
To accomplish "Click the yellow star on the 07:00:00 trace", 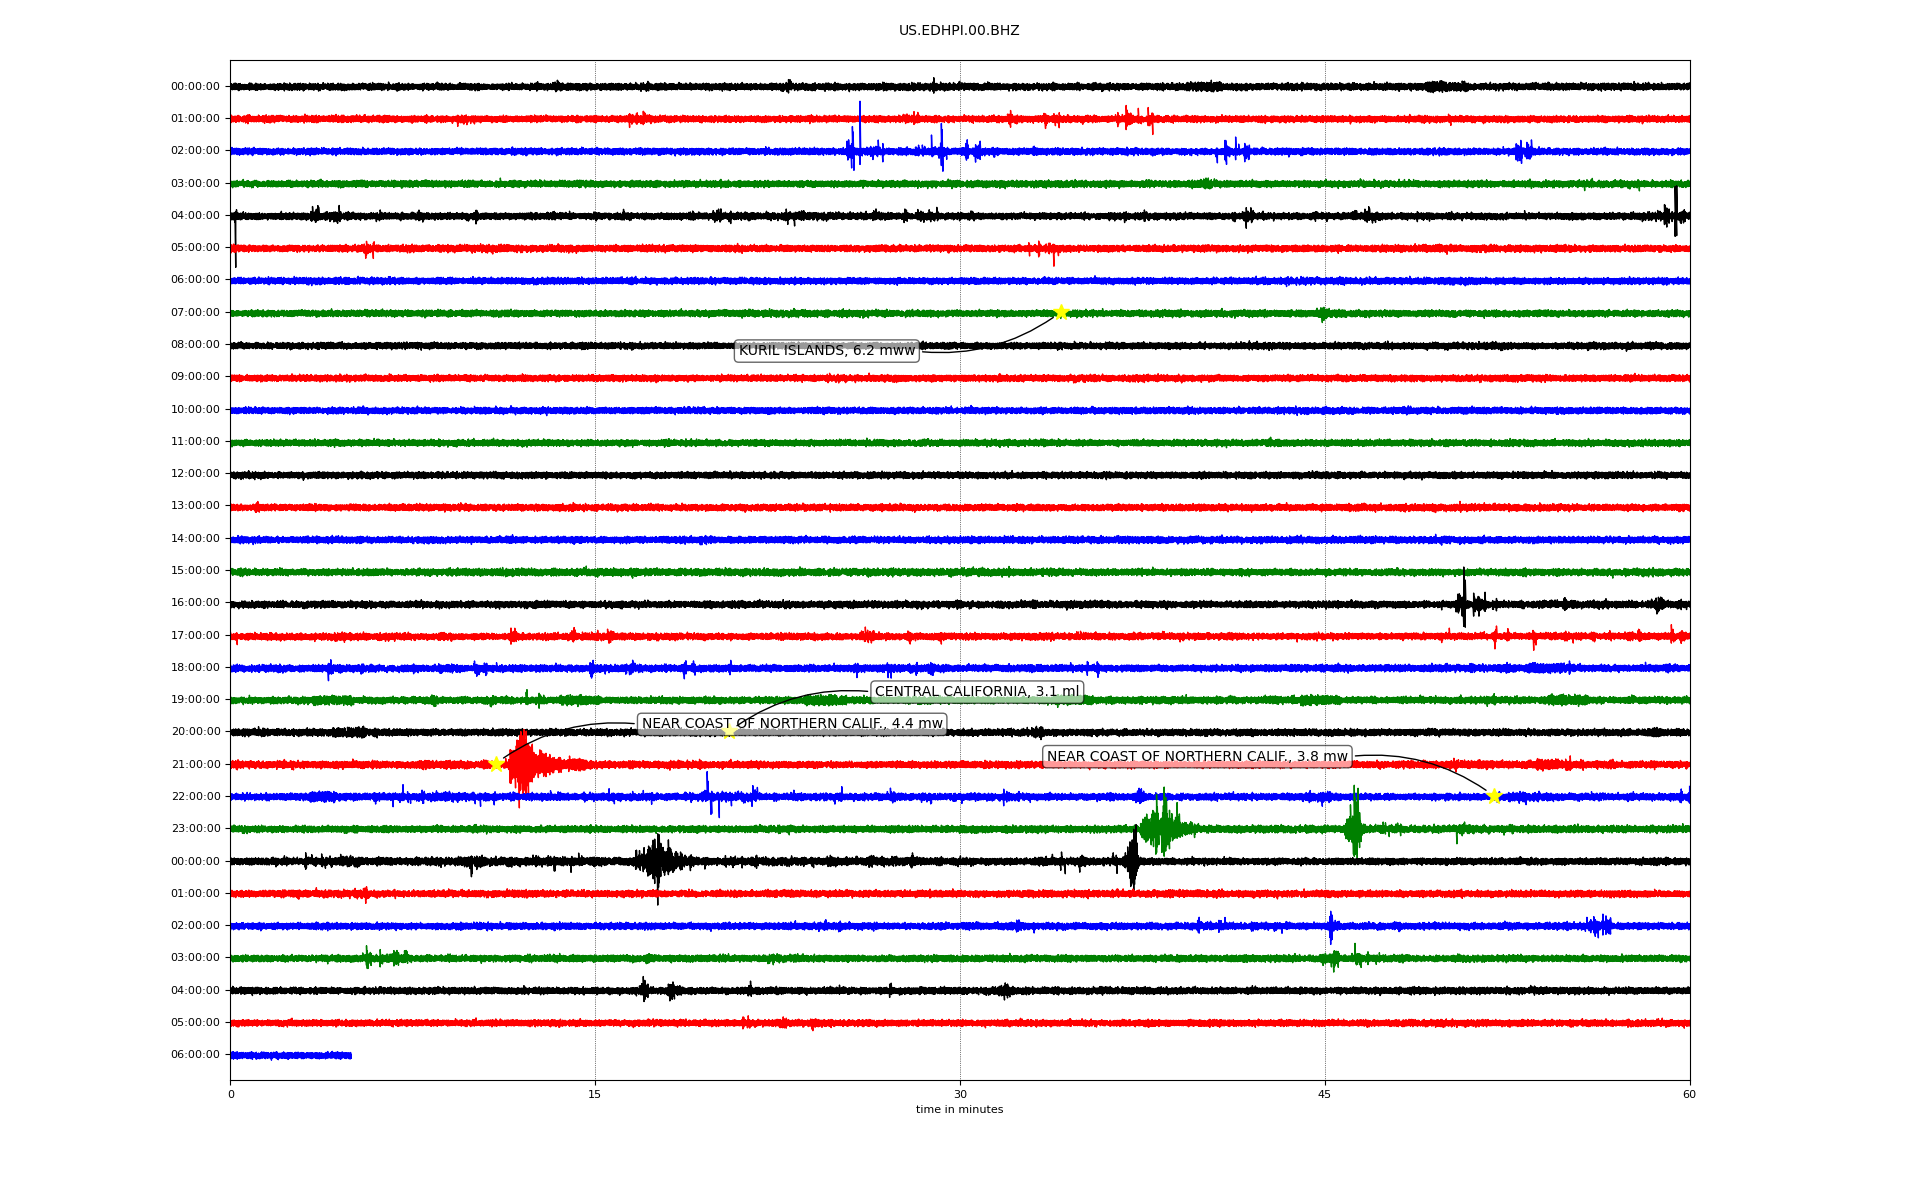I will [x=1061, y=312].
